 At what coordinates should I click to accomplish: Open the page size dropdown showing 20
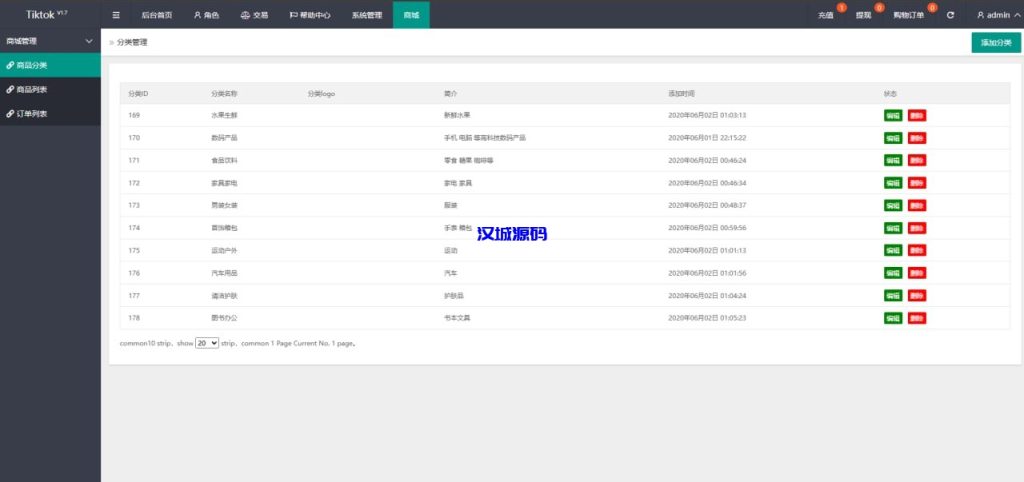[207, 343]
